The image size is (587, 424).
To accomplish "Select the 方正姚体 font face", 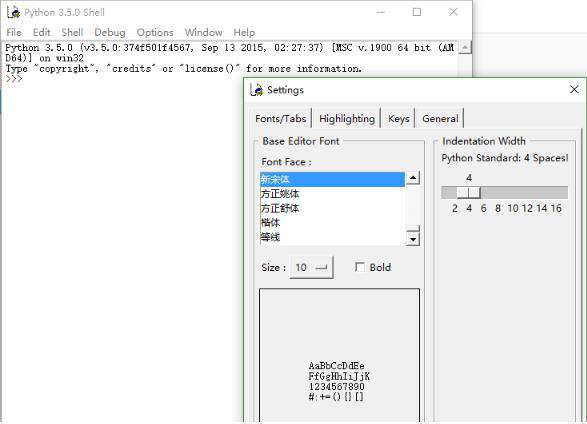I will click(332, 194).
